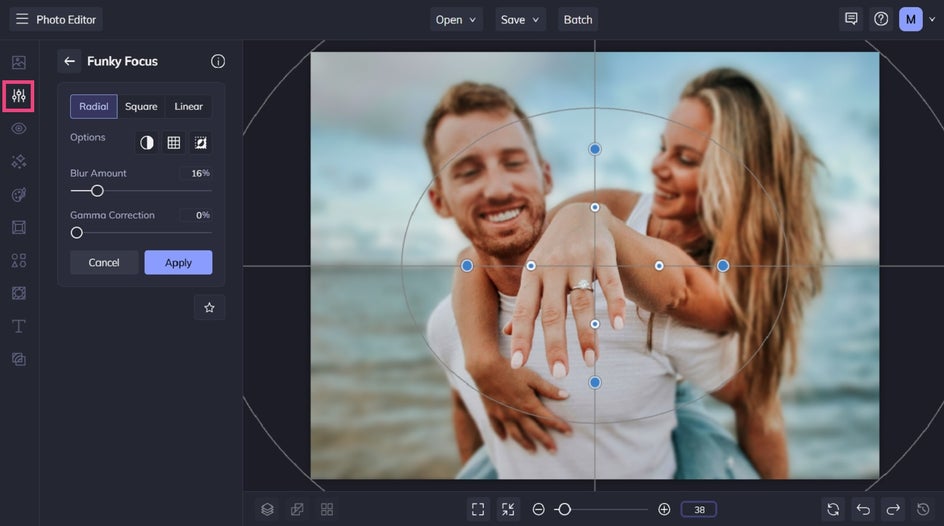
Task: Toggle the crop-frame option icon
Action: click(200, 143)
